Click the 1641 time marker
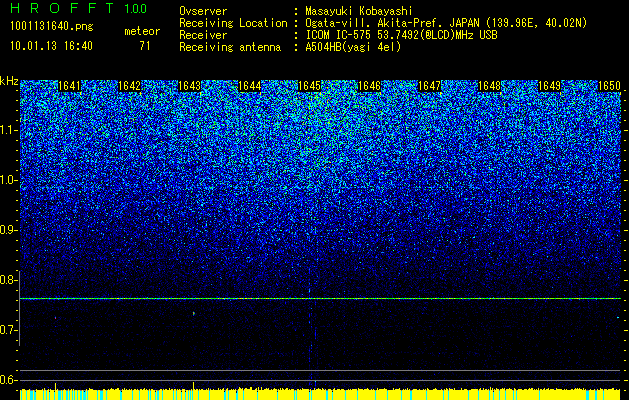Screen dimensions: 629x400 pyautogui.click(x=70, y=86)
